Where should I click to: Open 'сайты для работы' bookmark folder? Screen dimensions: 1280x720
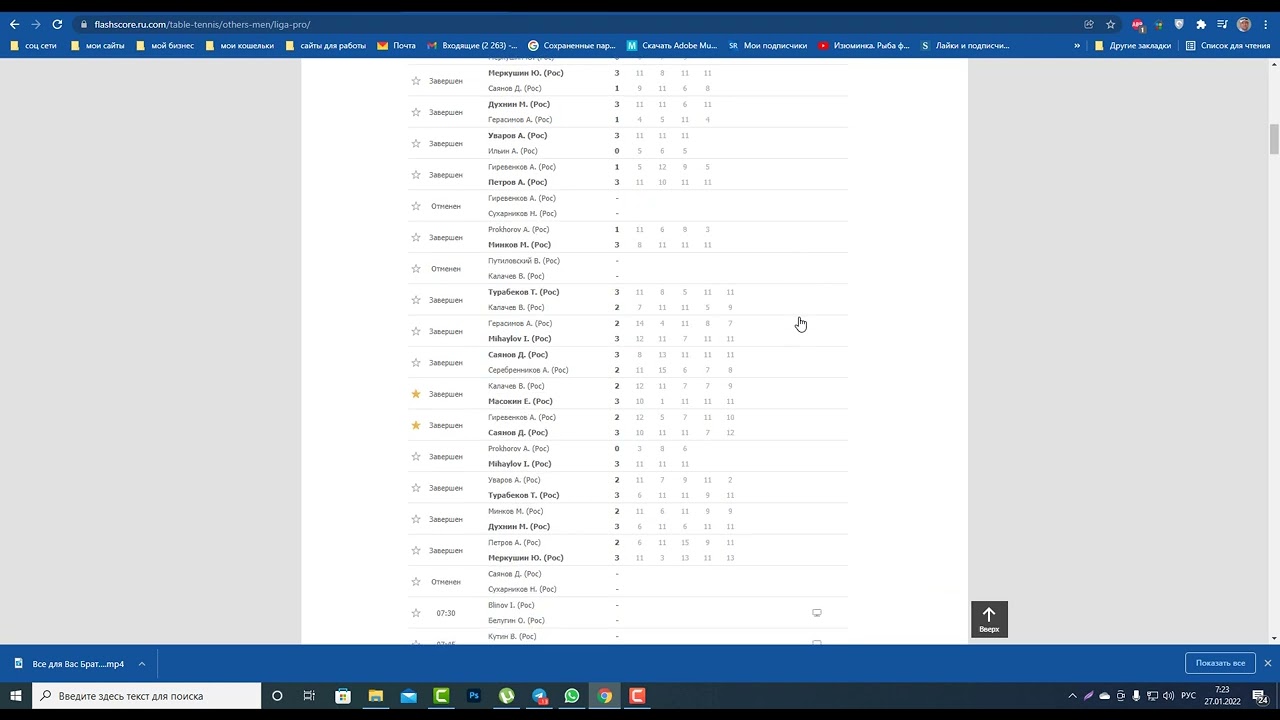pos(325,45)
